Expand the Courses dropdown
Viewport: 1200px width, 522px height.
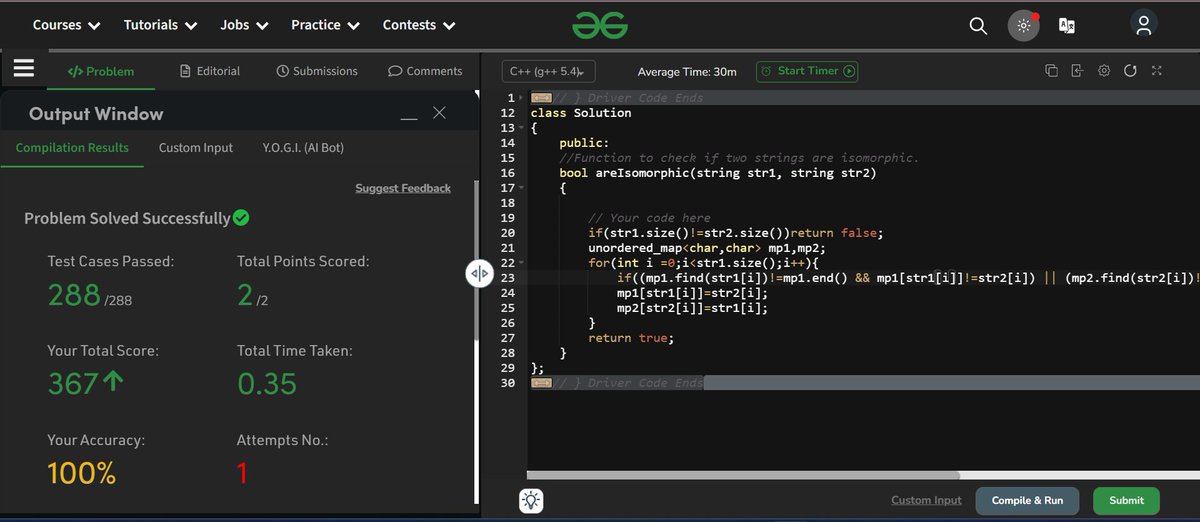point(66,25)
